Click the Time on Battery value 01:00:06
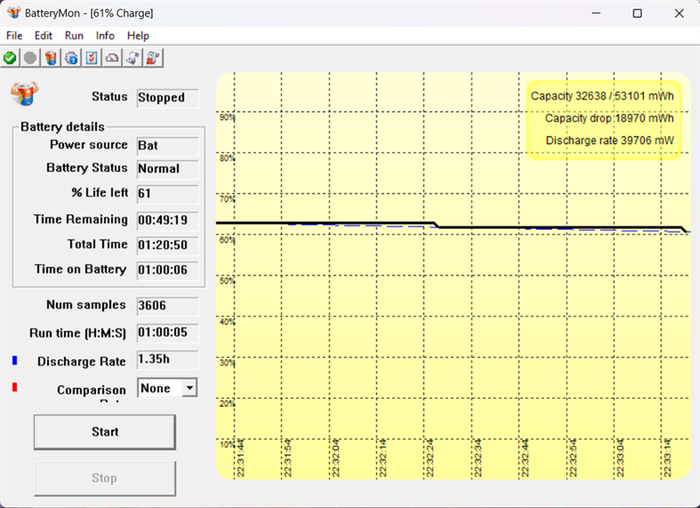700x508 pixels. [167, 271]
